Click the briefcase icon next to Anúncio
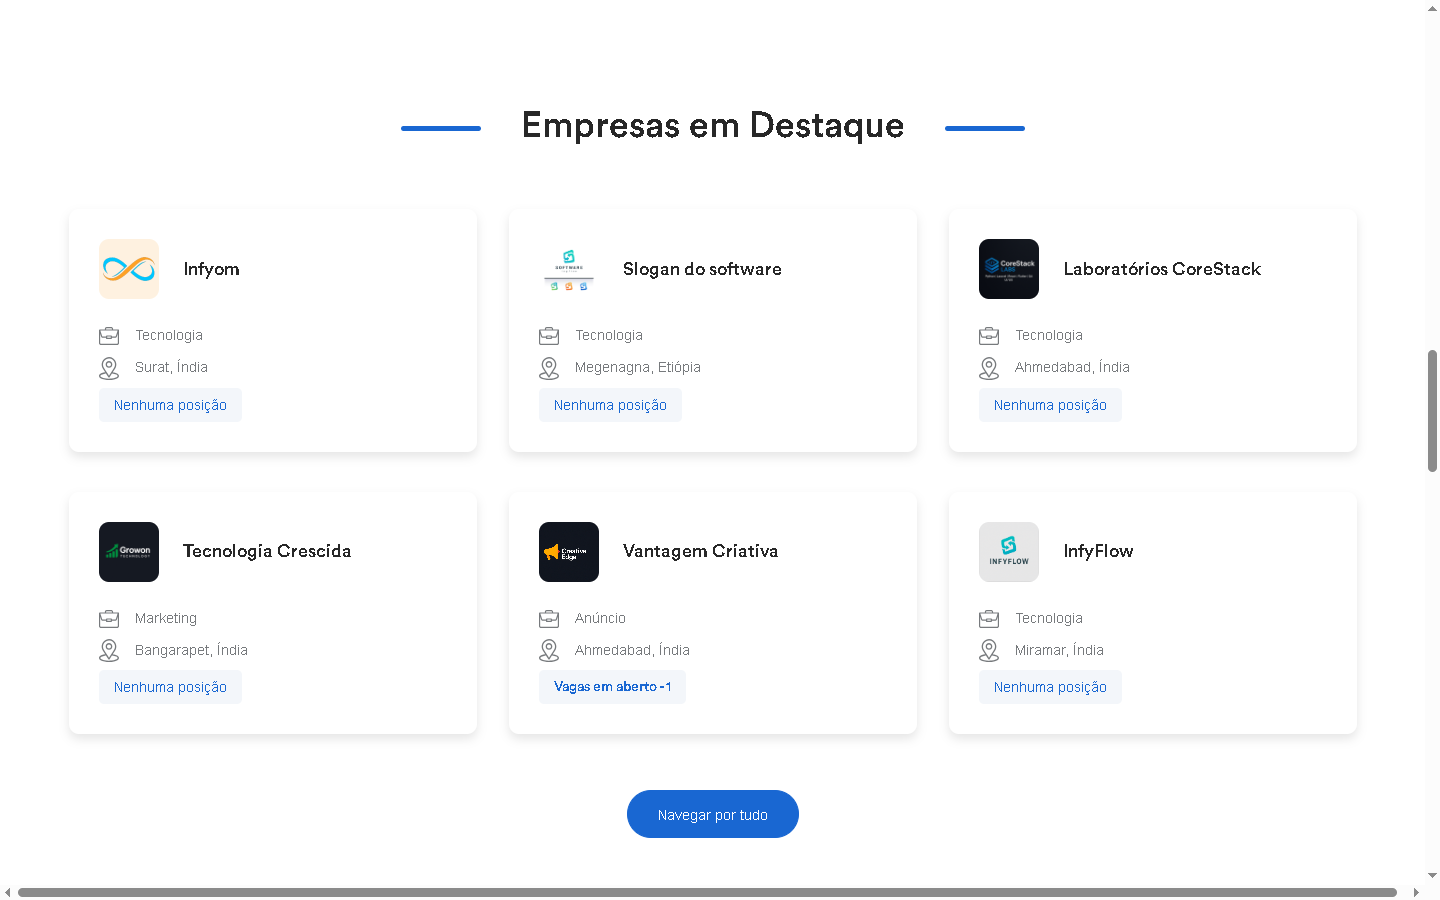This screenshot has width=1440, height=900. click(549, 619)
